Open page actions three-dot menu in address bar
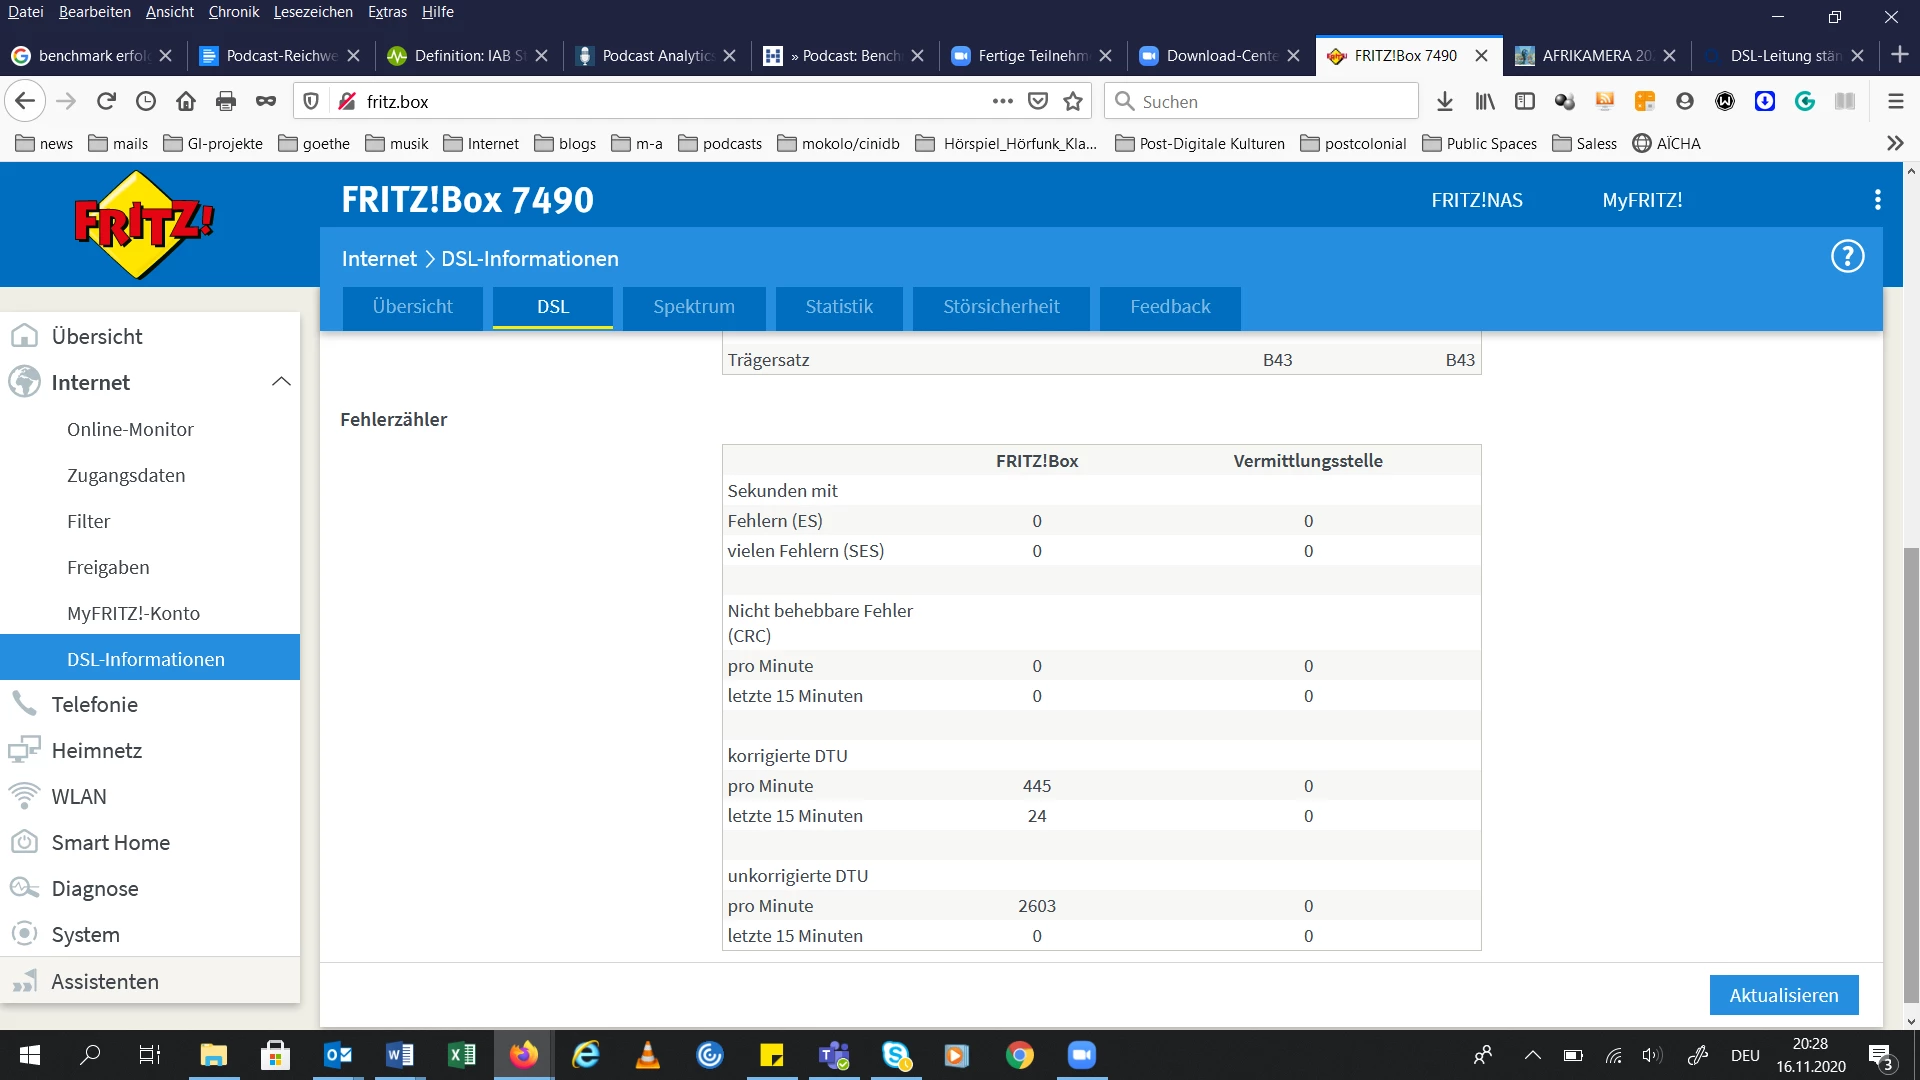The height and width of the screenshot is (1080, 1920). pyautogui.click(x=1002, y=101)
